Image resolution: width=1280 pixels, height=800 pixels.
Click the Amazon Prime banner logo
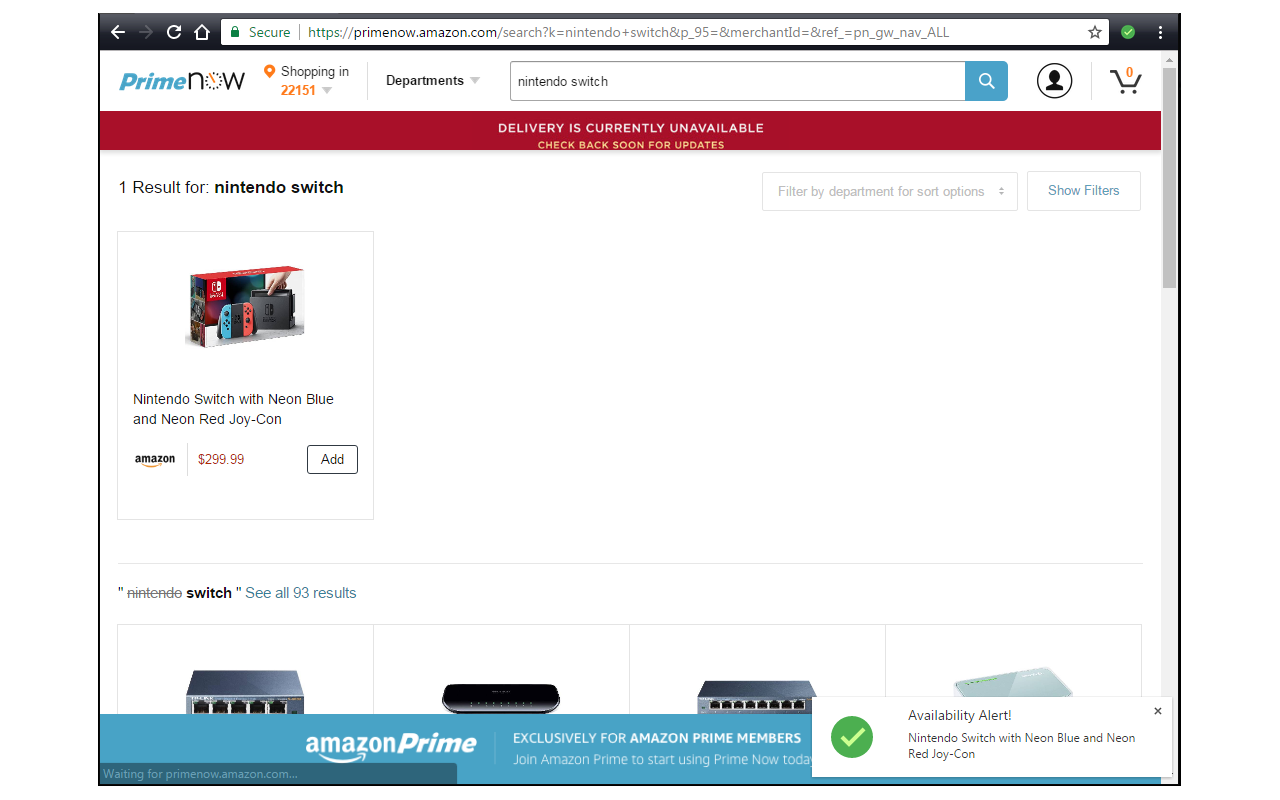coord(391,746)
